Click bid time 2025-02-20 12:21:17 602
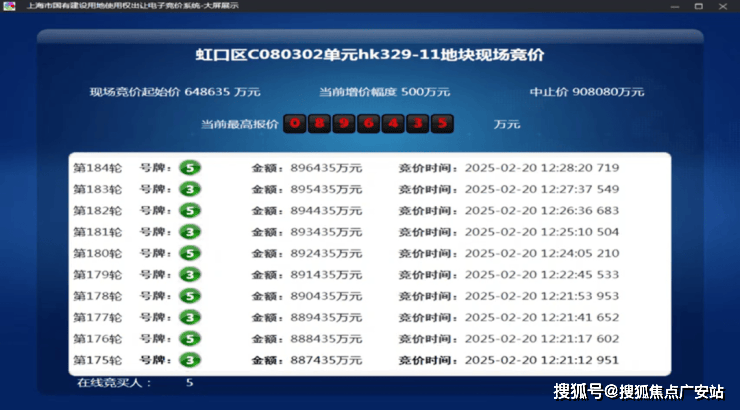This screenshot has height=410, width=740. [x=542, y=339]
